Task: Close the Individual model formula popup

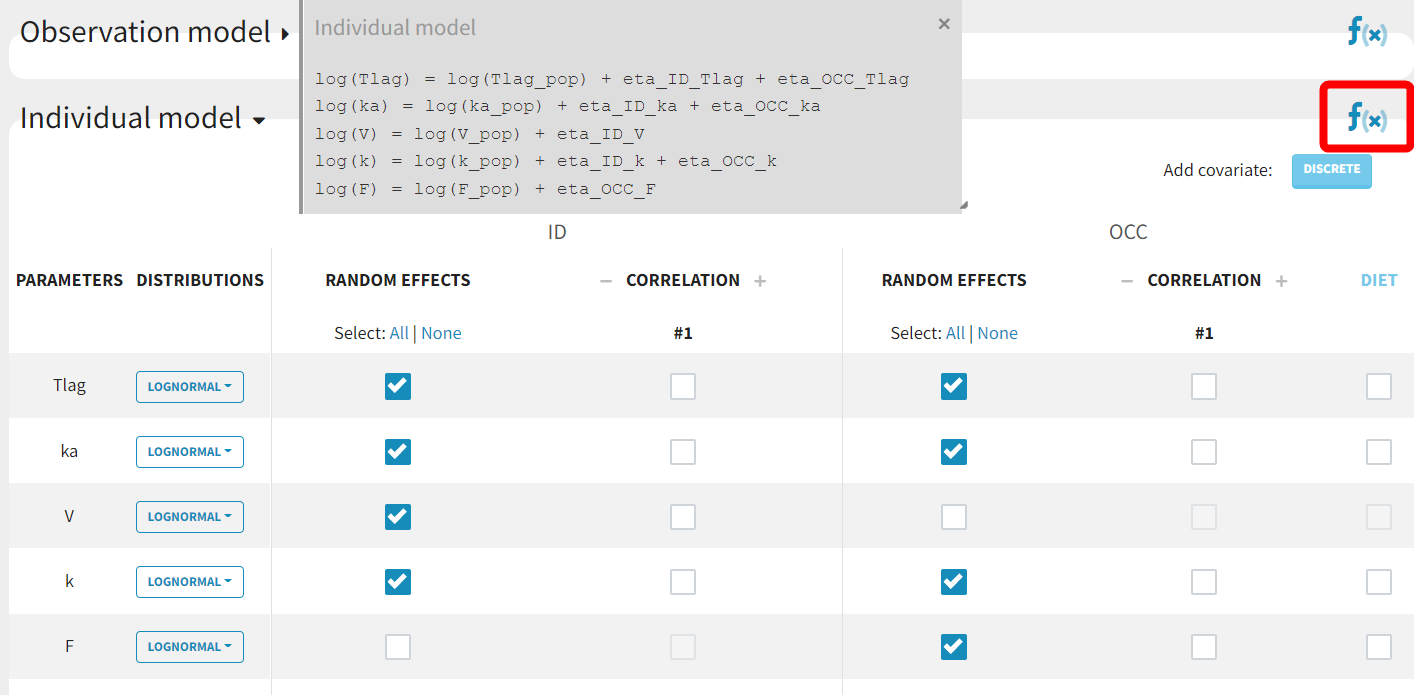Action: pos(943,24)
